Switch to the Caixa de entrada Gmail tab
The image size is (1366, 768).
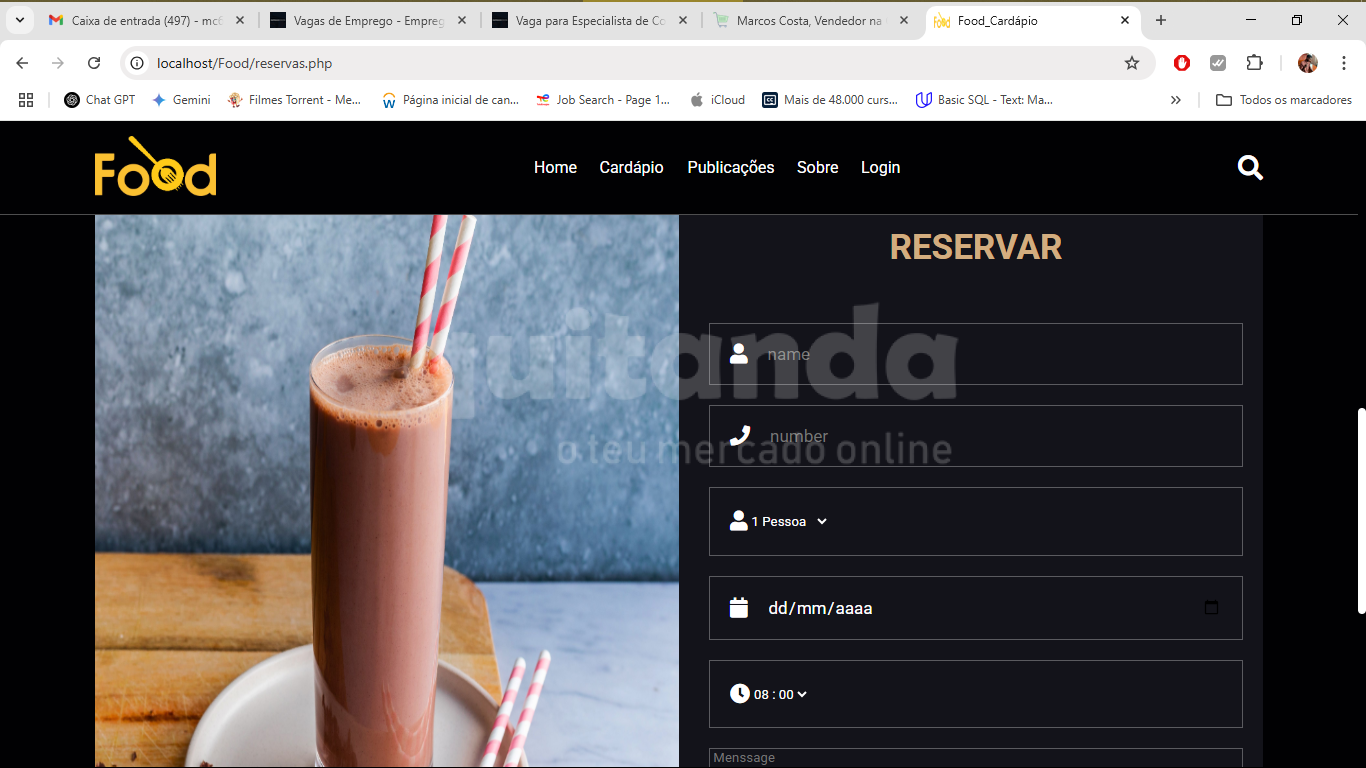(x=146, y=20)
